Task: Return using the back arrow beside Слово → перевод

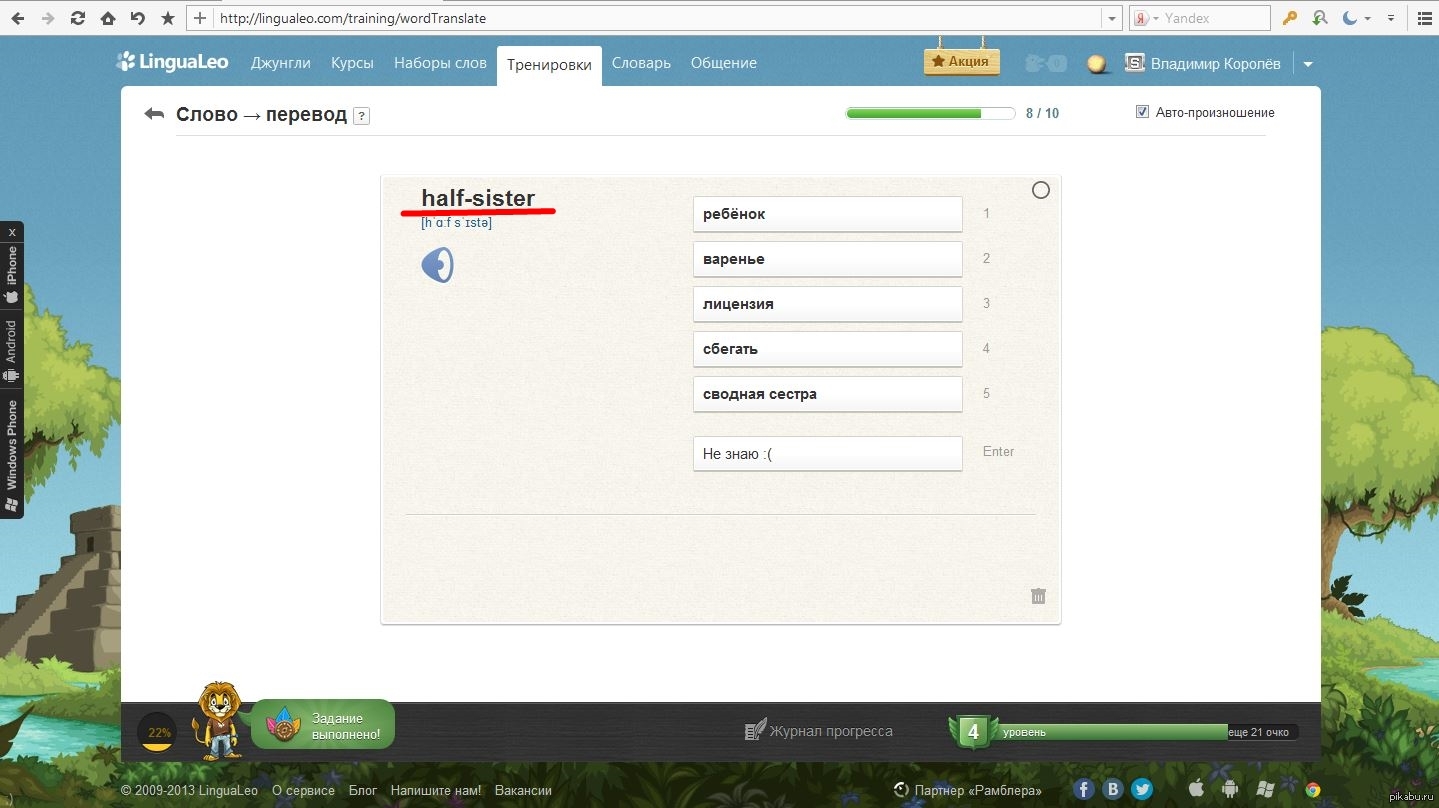Action: [x=154, y=114]
